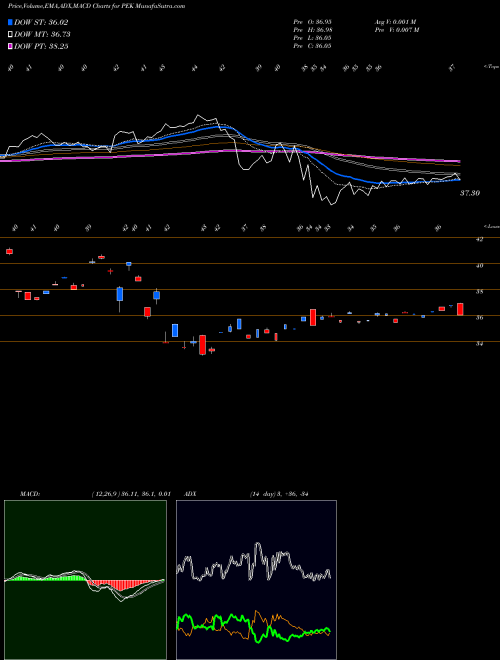Image resolution: width=500 pixels, height=660 pixels.
Task: Open the green MACD histogram panel
Action: (x=85, y=580)
